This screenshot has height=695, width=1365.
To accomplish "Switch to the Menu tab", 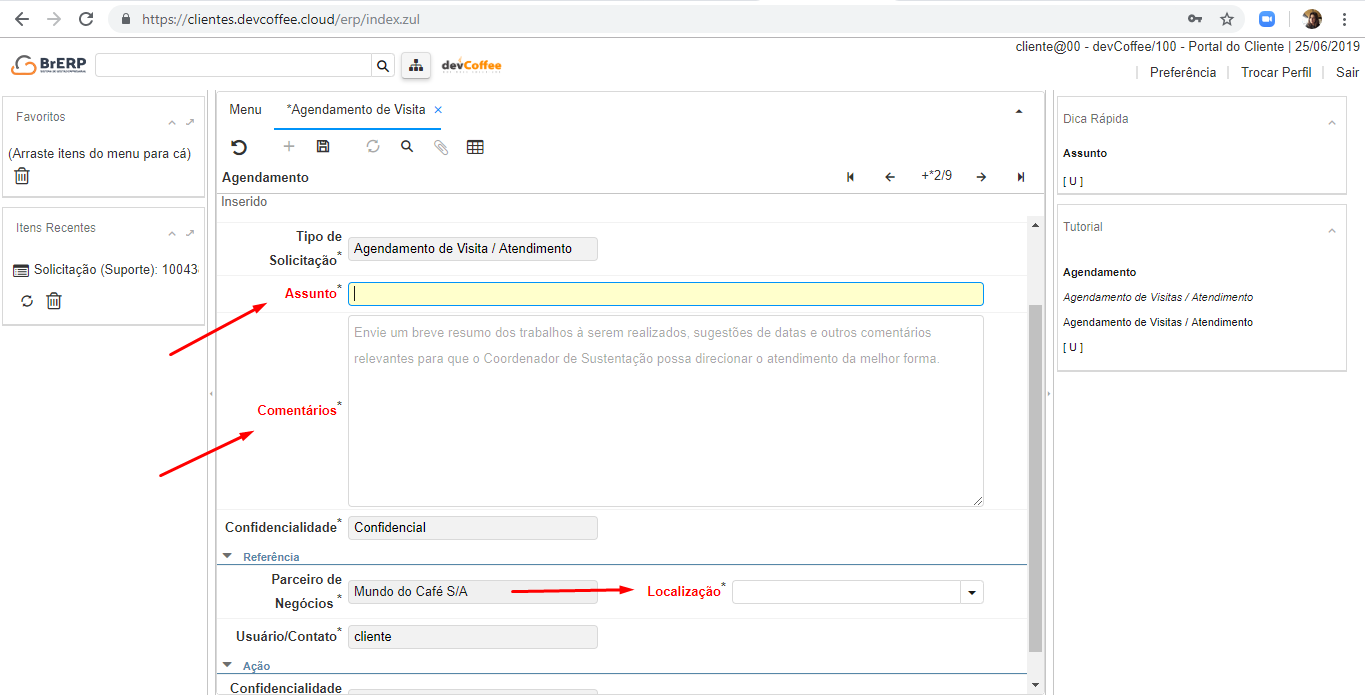I will click(245, 110).
